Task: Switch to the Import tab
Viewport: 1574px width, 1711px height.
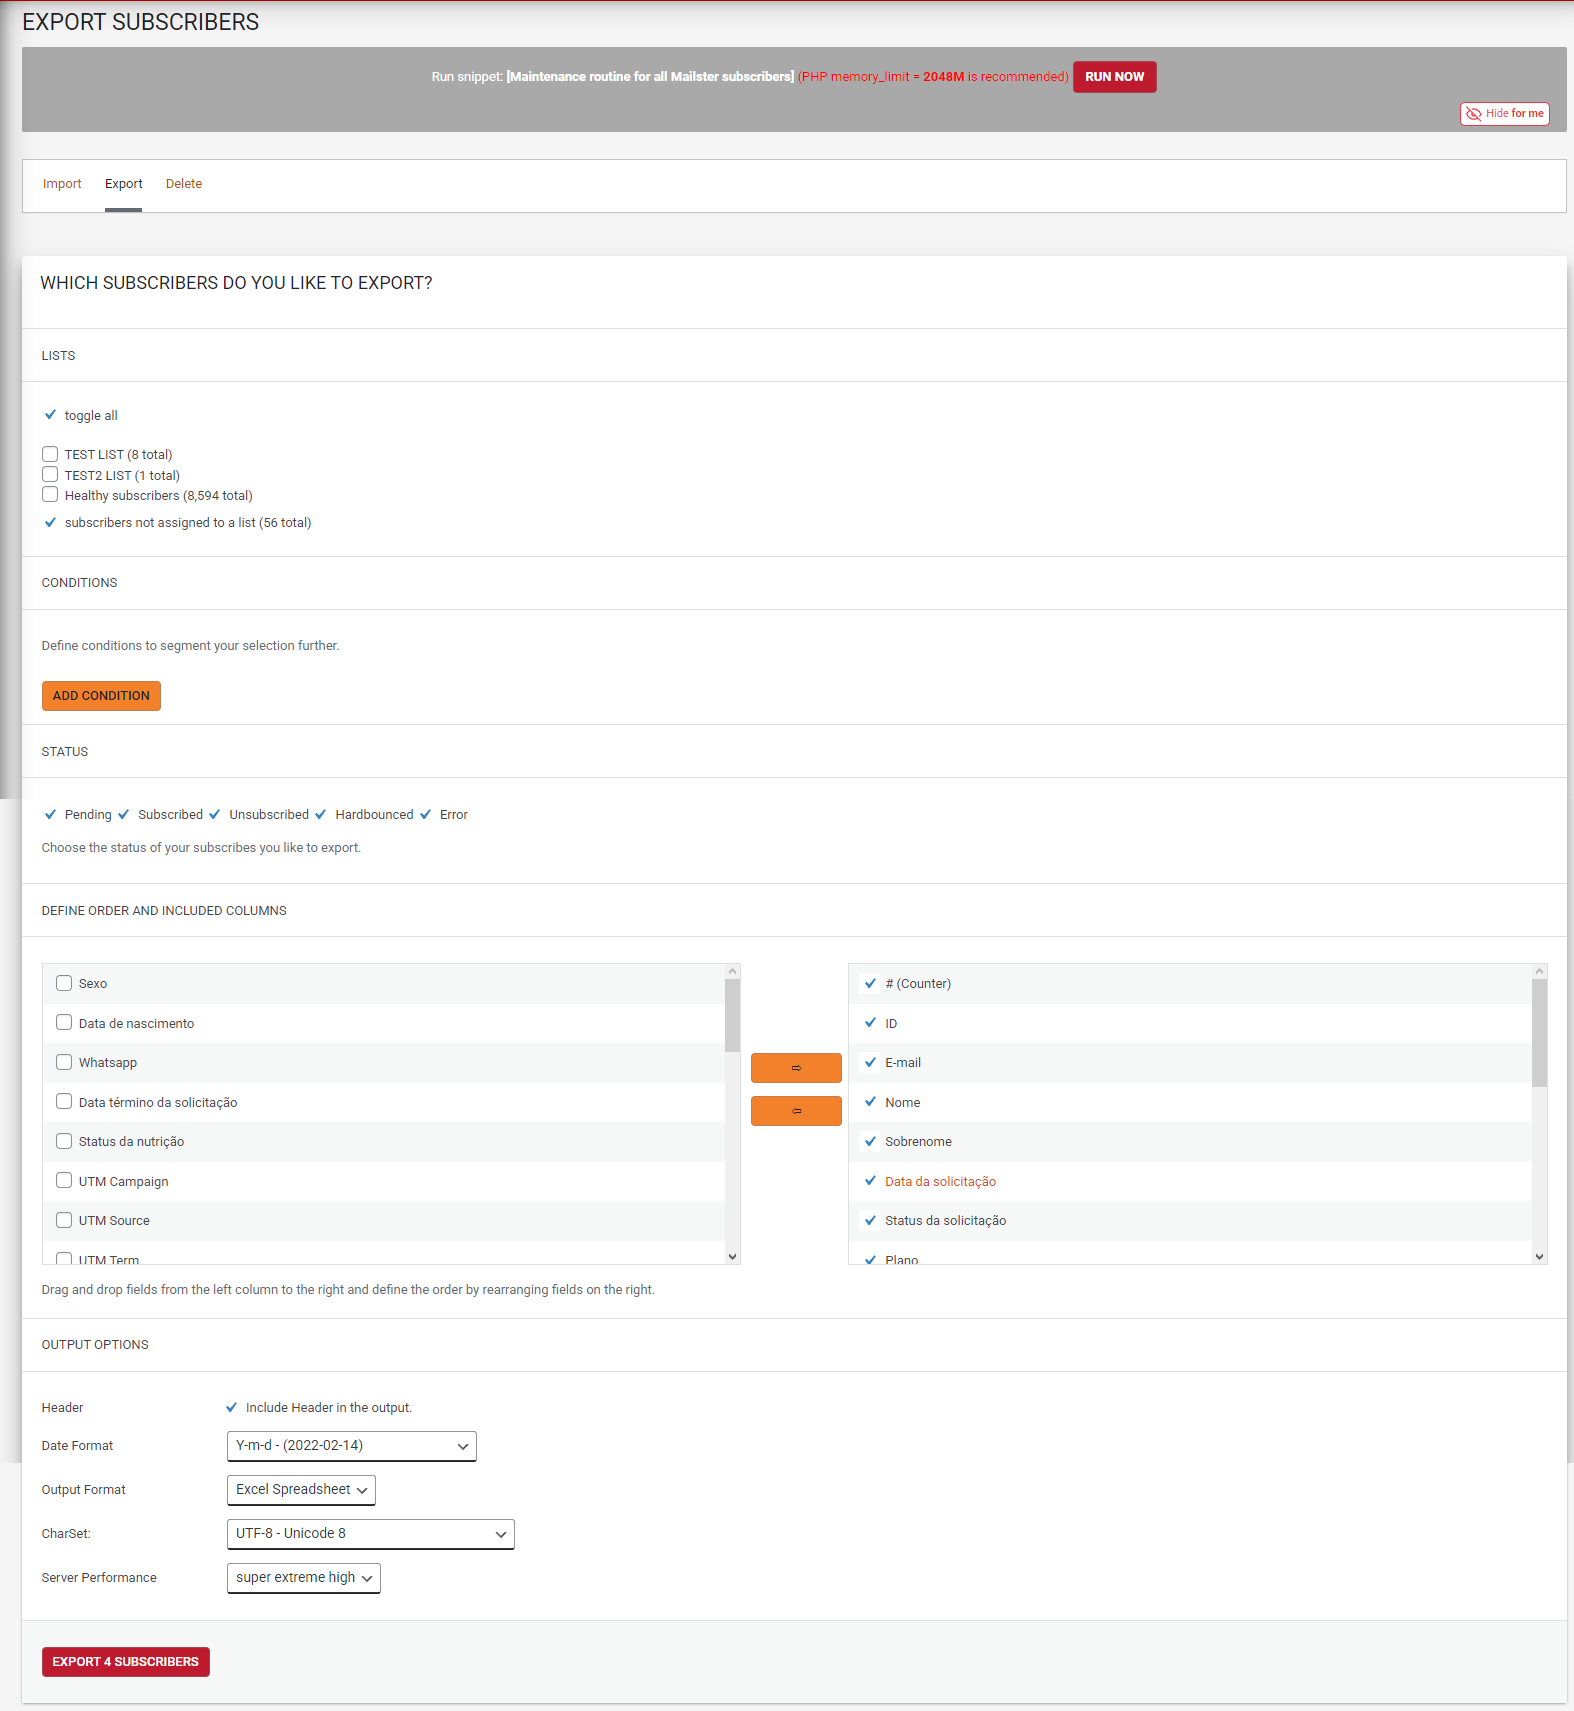Action: tap(62, 184)
